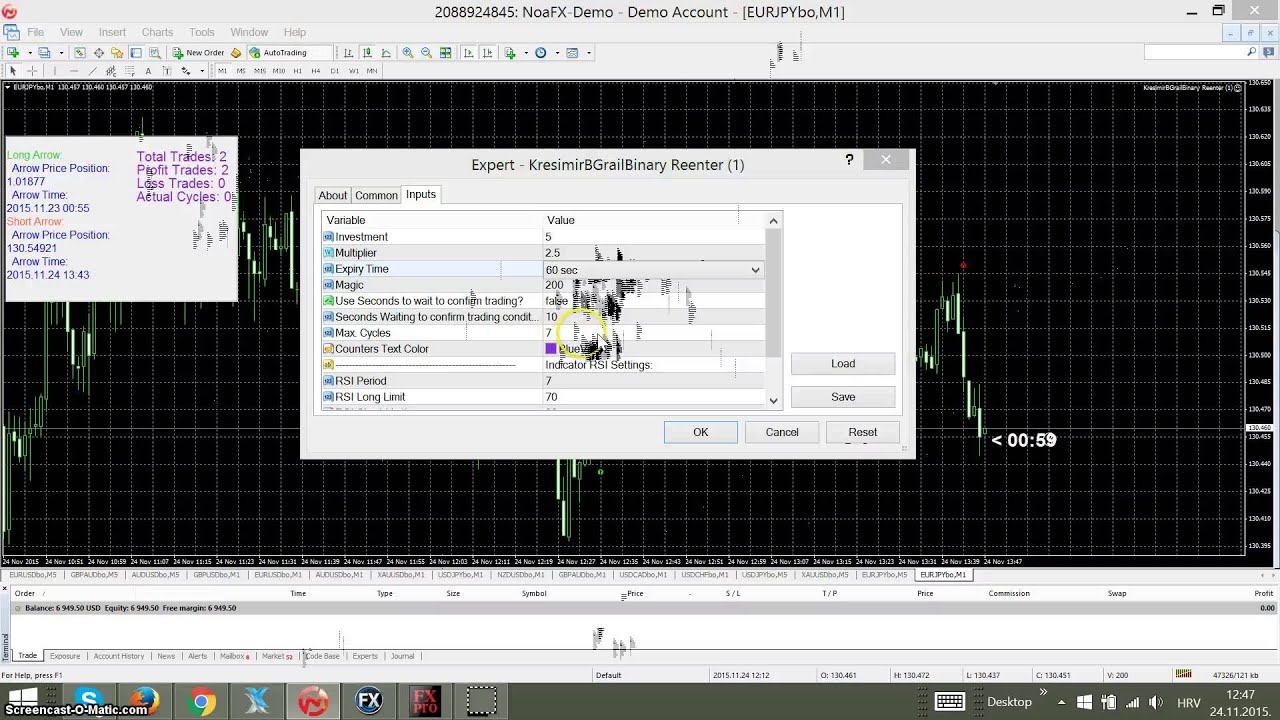Switch chart to line chart icon
The height and width of the screenshot is (720, 1280).
pos(386,52)
